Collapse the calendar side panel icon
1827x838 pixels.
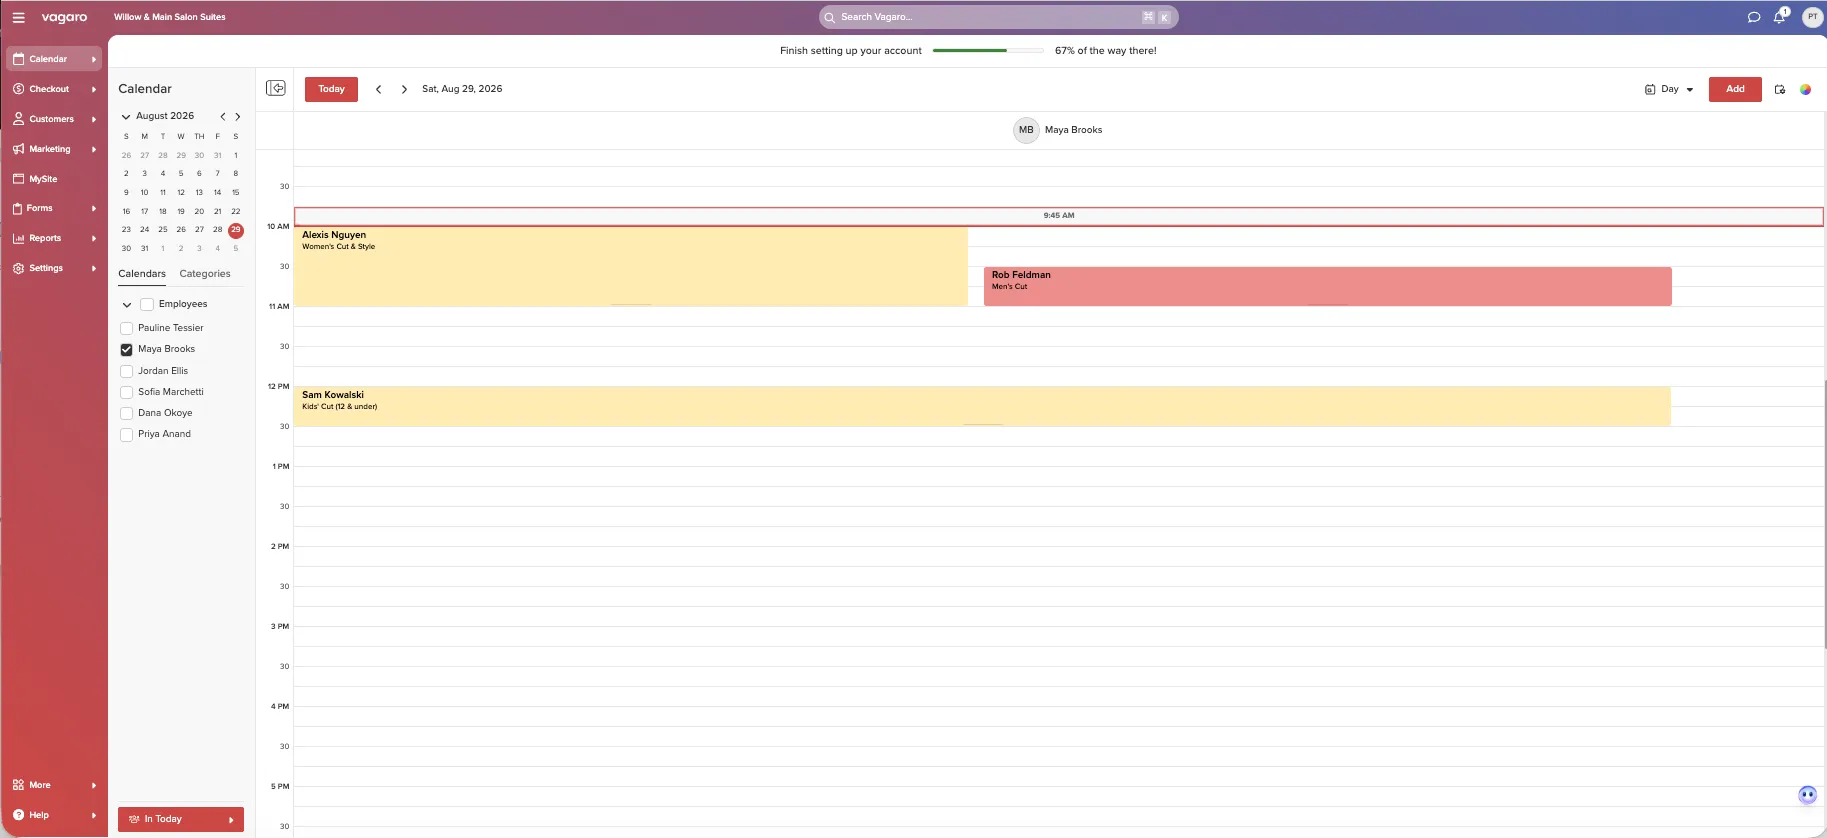pos(276,88)
